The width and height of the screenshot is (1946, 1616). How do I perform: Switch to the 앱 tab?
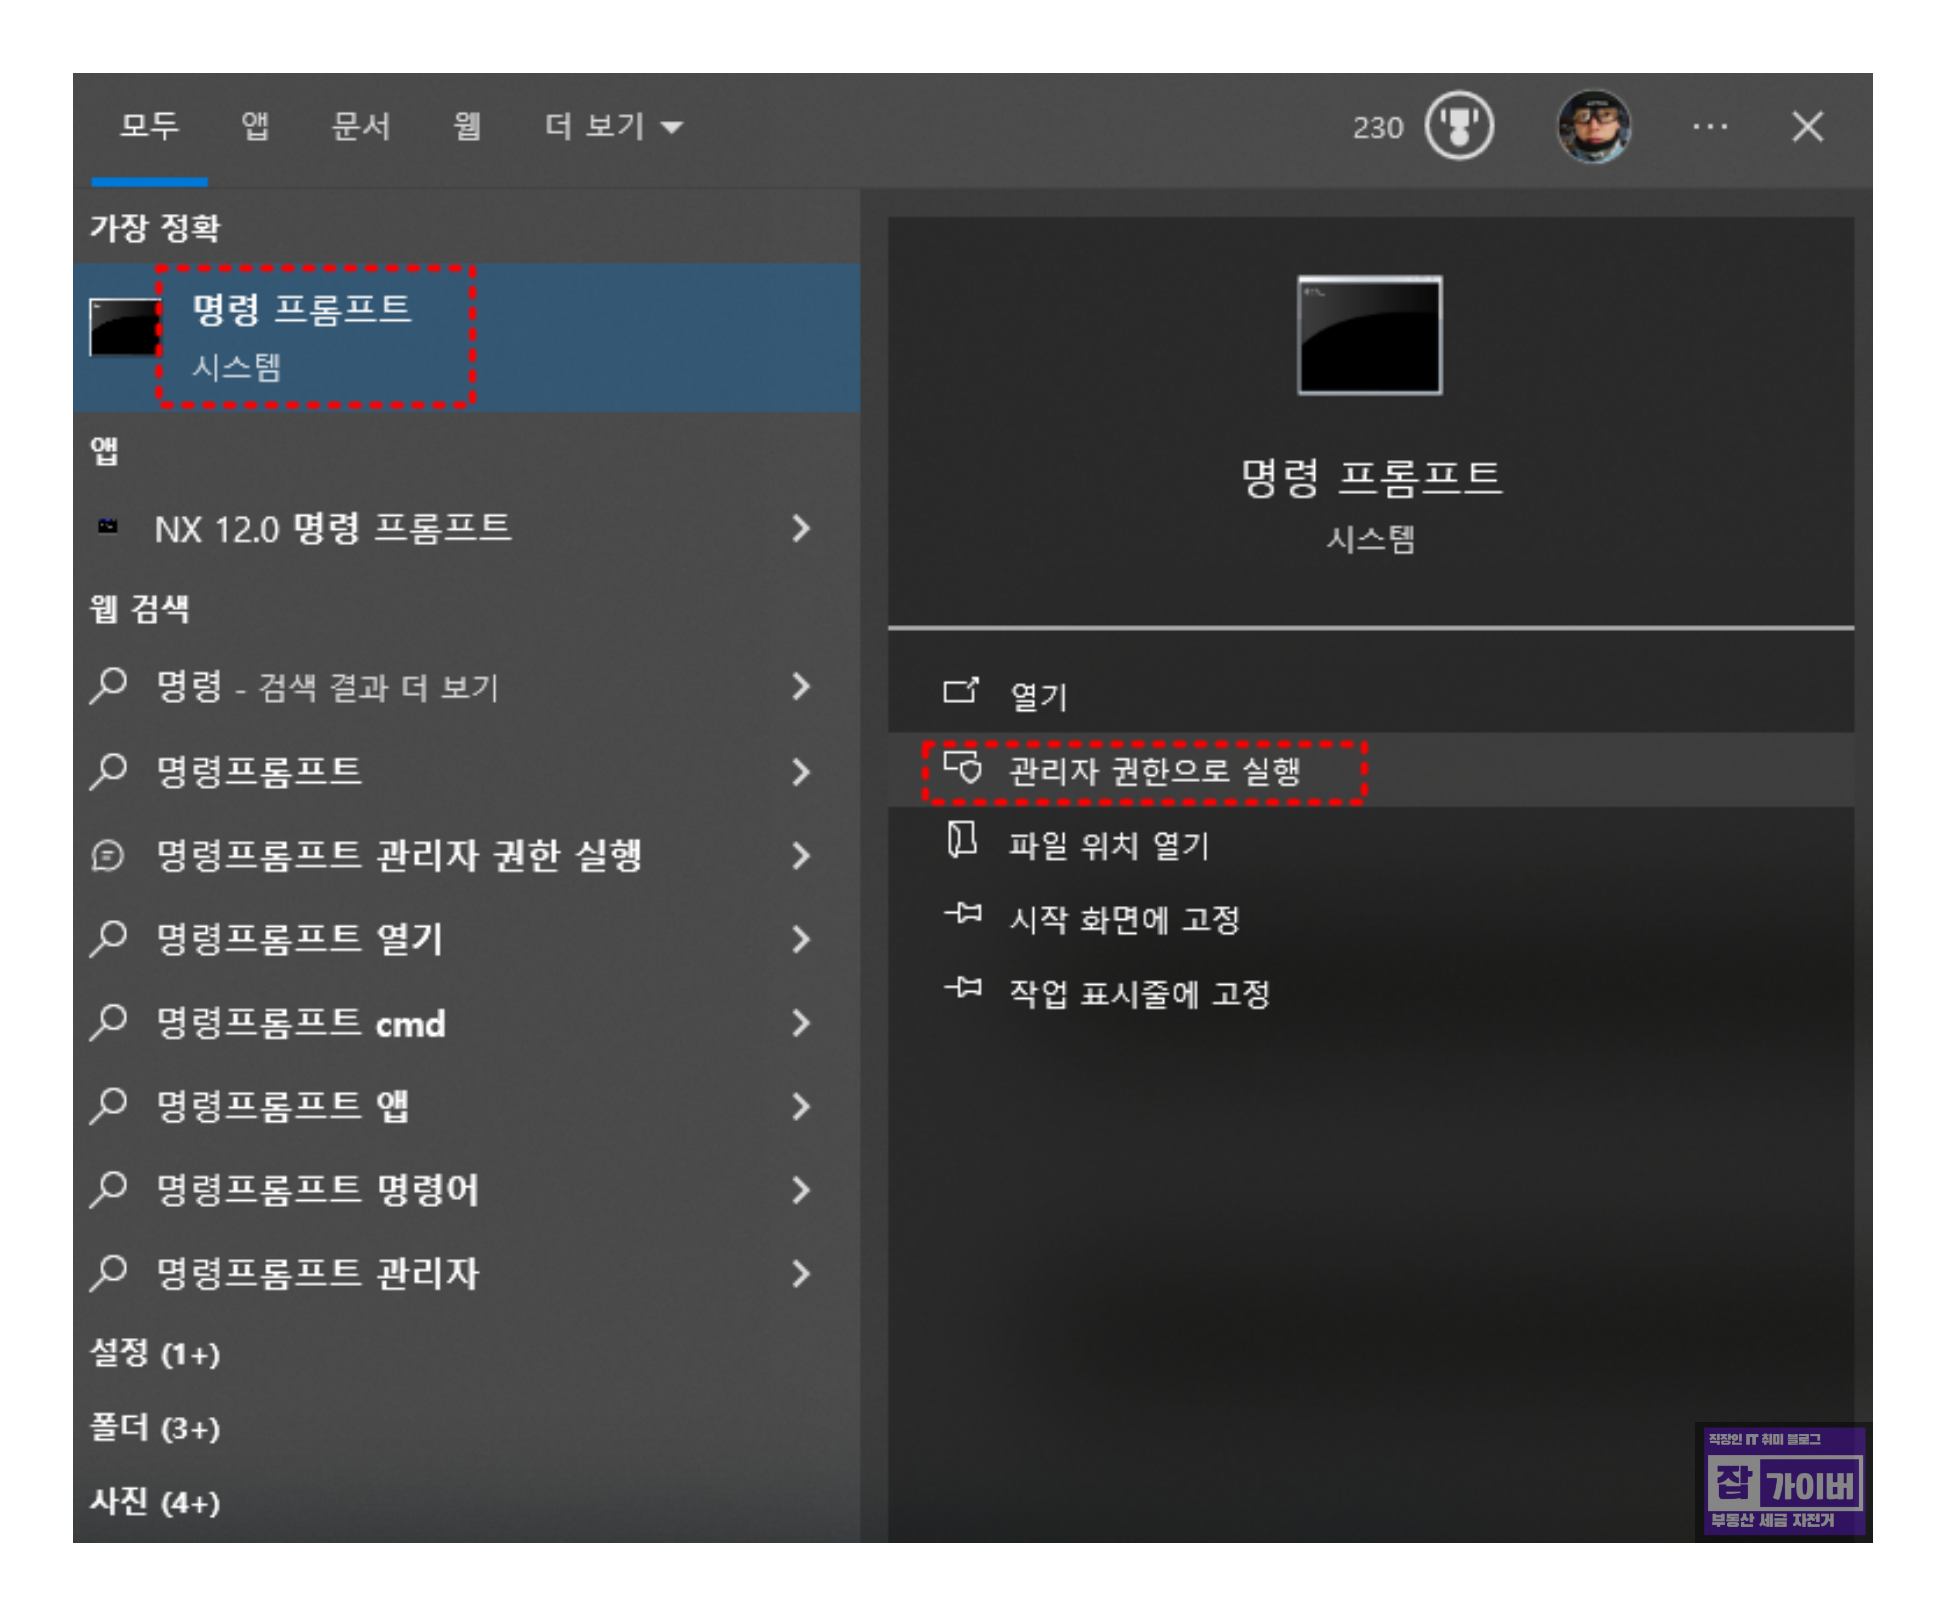[255, 127]
